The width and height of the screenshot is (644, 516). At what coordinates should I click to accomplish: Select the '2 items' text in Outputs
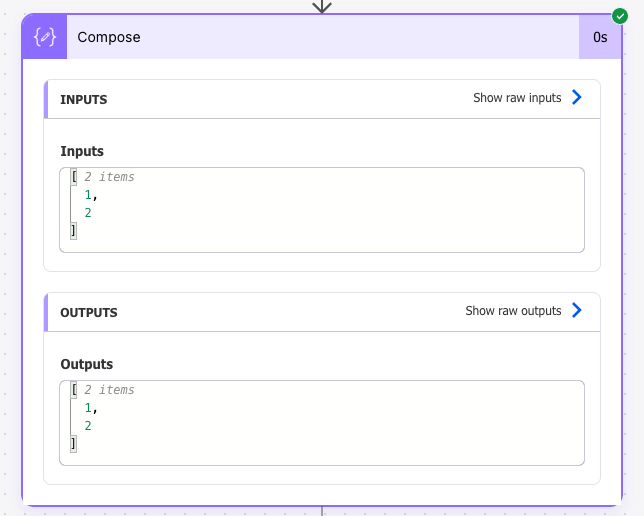pos(109,389)
